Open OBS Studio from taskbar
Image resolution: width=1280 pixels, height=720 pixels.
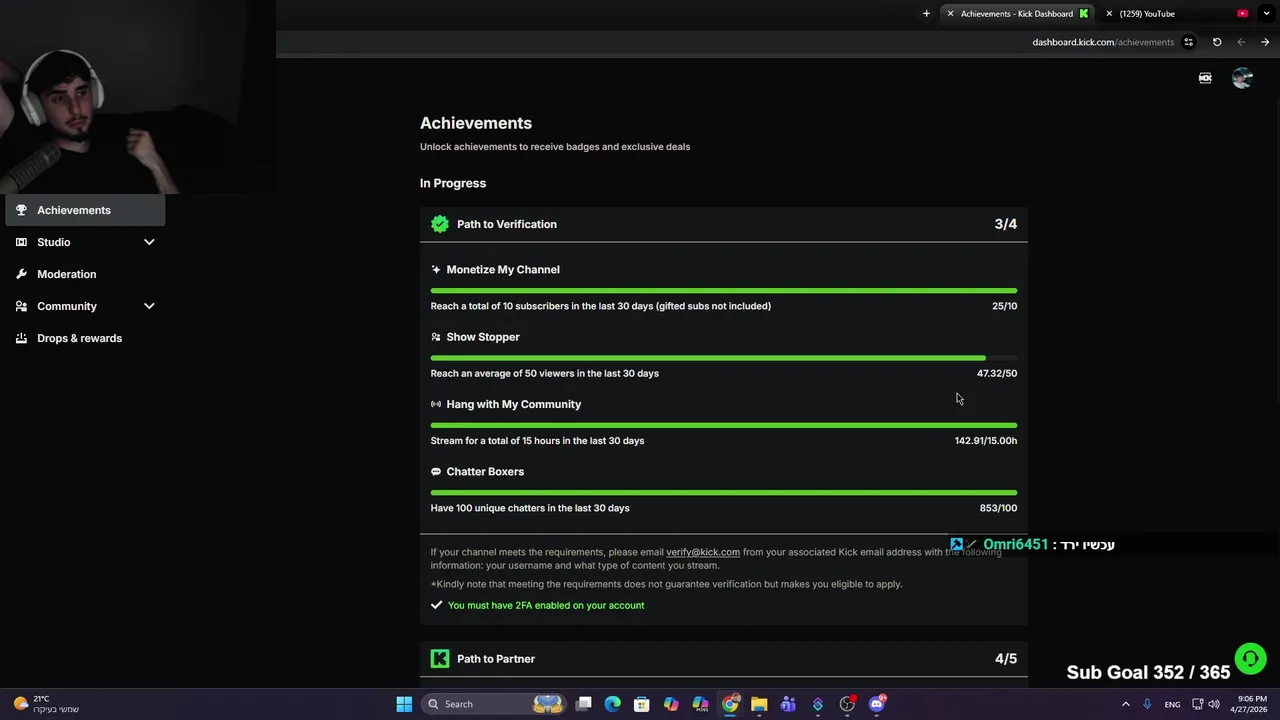tap(847, 704)
